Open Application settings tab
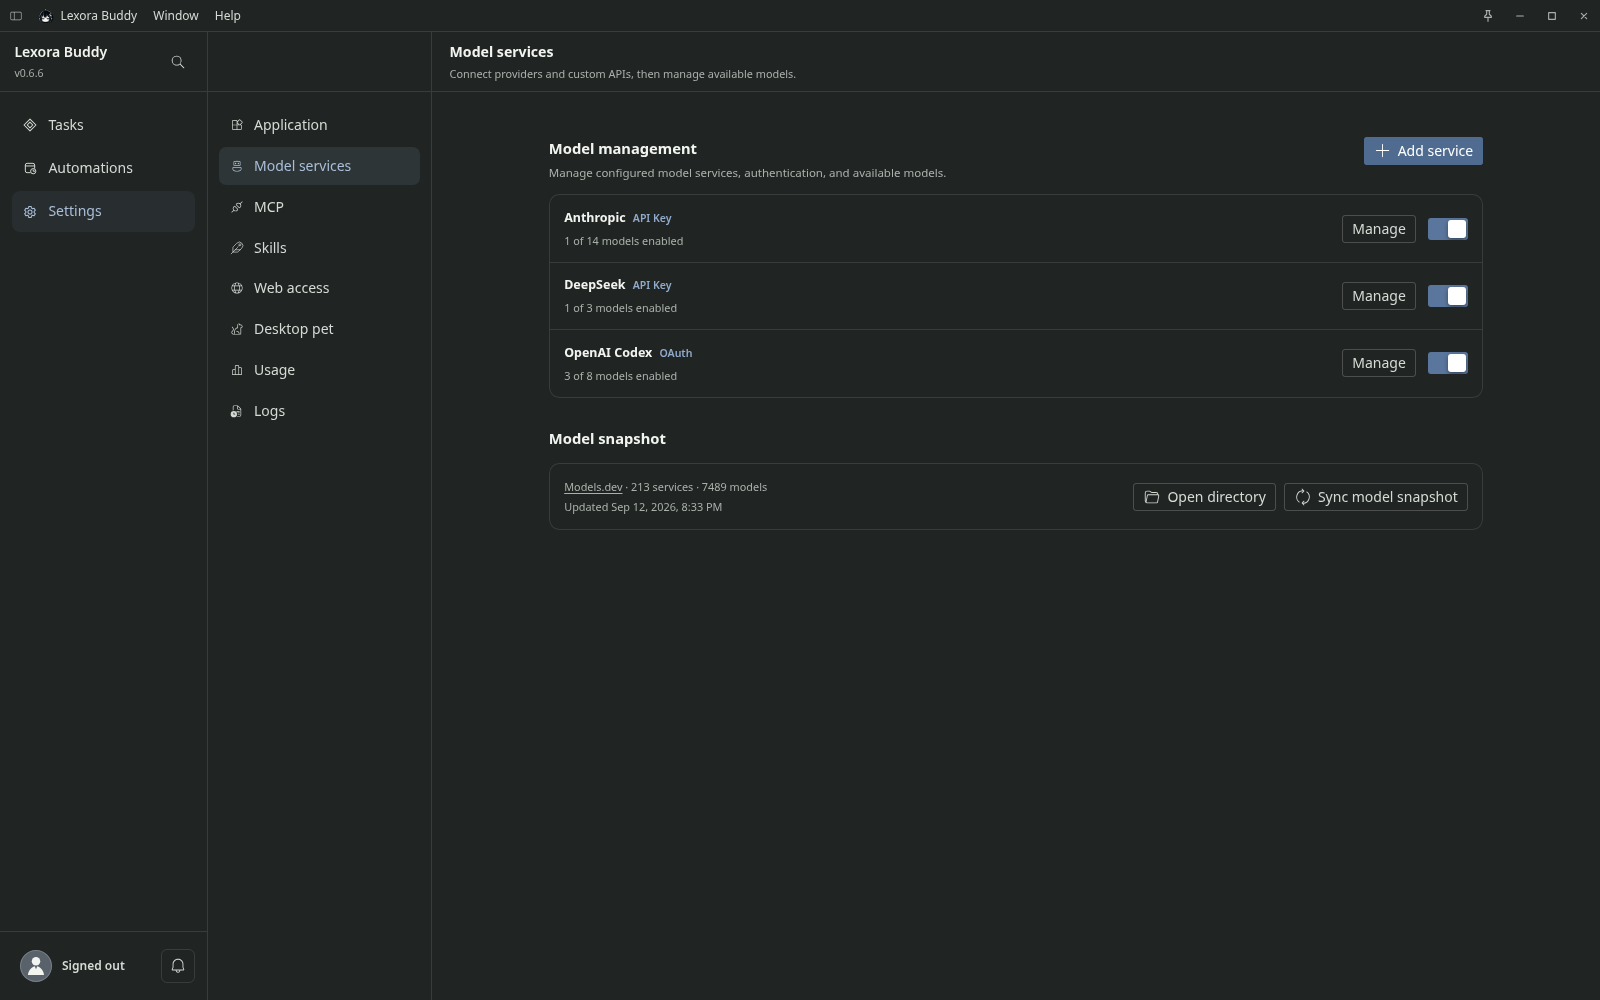The height and width of the screenshot is (1000, 1600). [319, 125]
